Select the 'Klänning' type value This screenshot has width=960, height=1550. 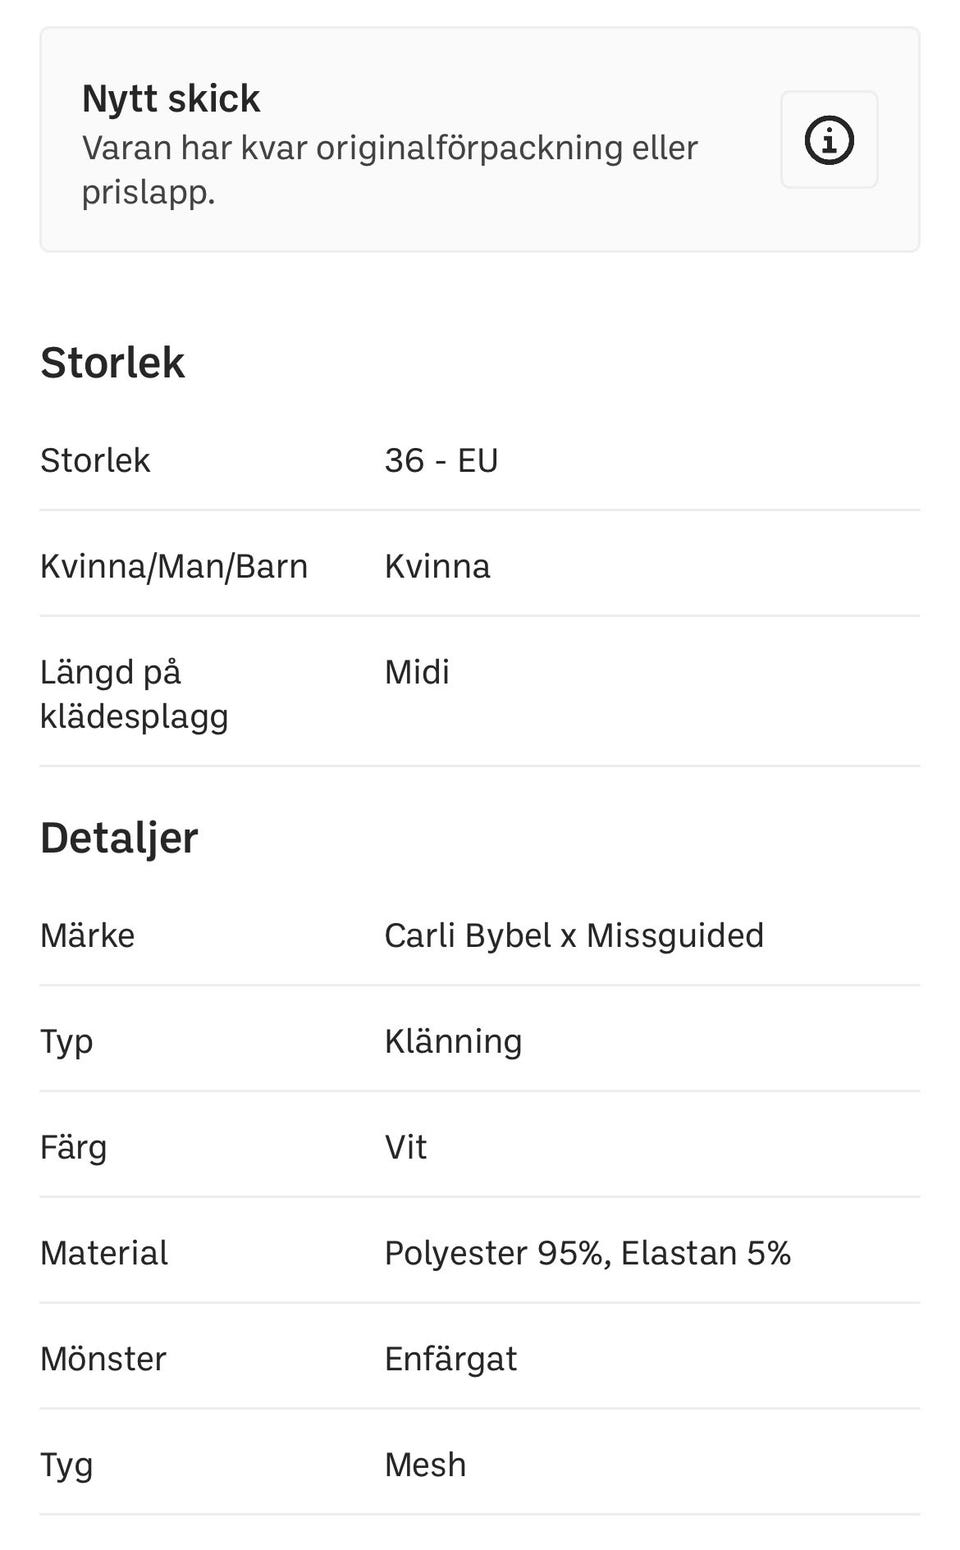coord(453,1041)
